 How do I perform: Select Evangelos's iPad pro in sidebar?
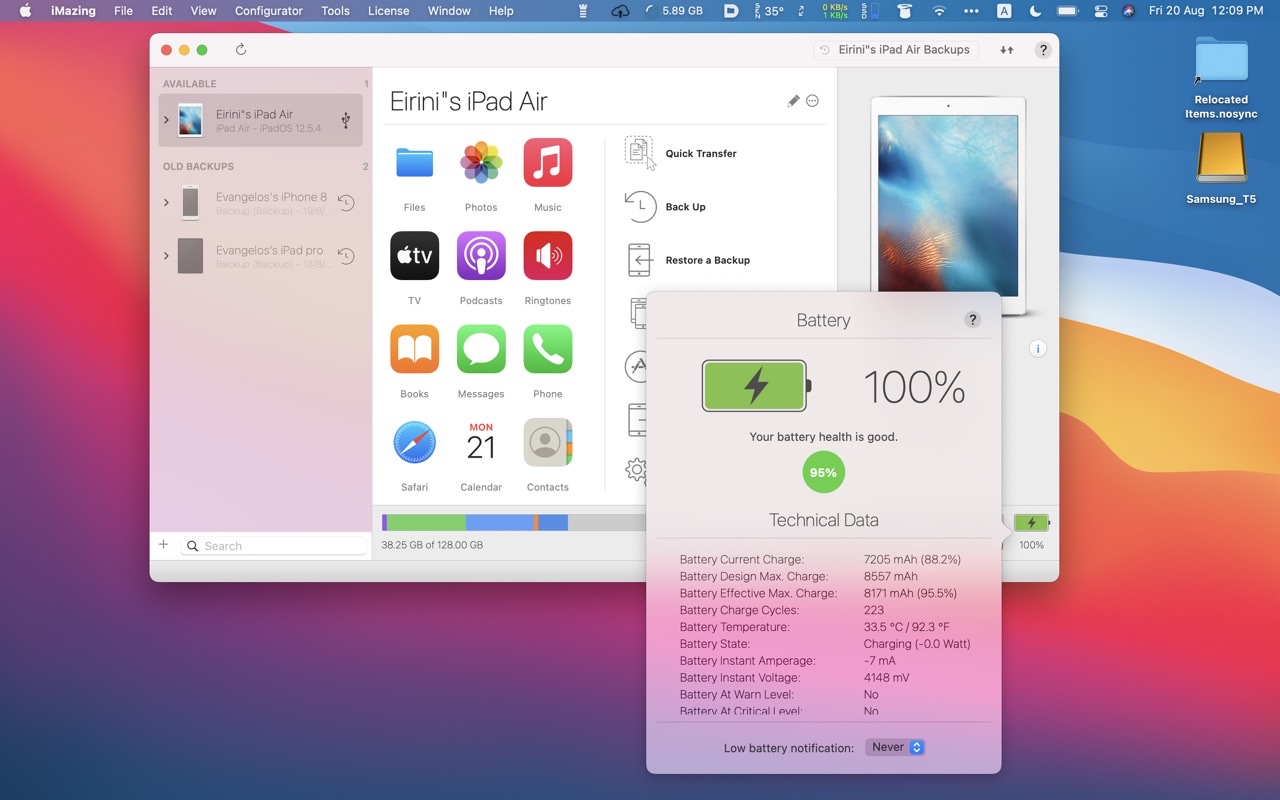260,256
